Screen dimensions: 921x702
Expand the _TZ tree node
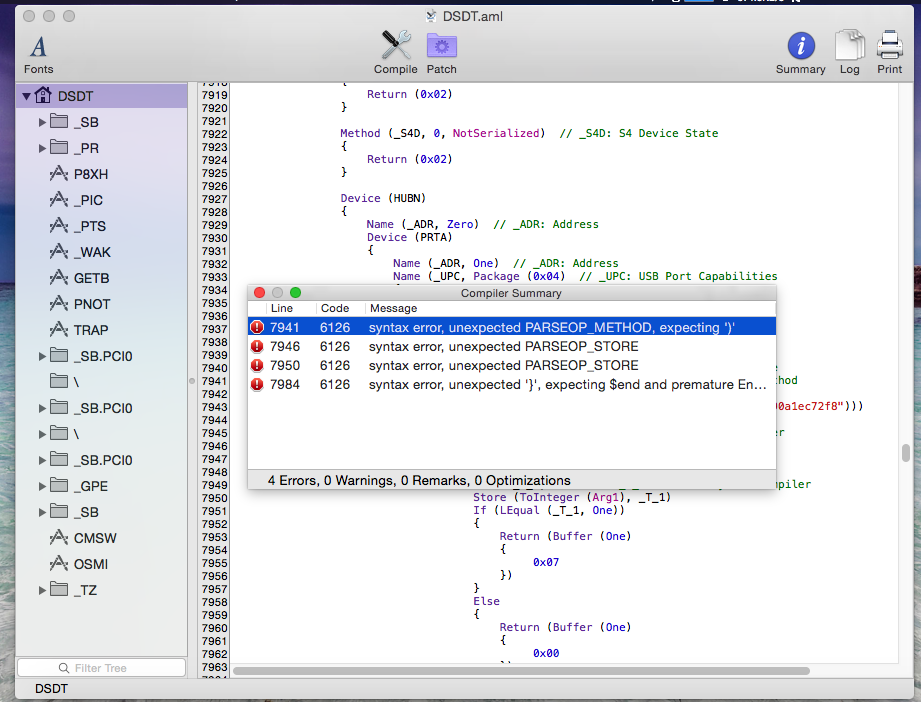point(43,590)
